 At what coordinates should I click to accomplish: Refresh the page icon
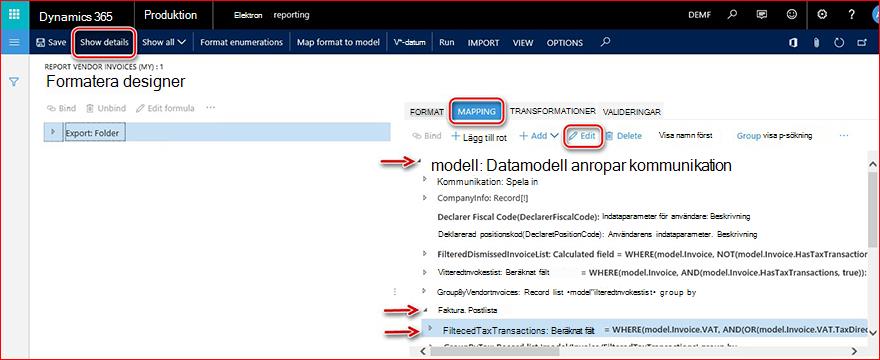[x=839, y=43]
